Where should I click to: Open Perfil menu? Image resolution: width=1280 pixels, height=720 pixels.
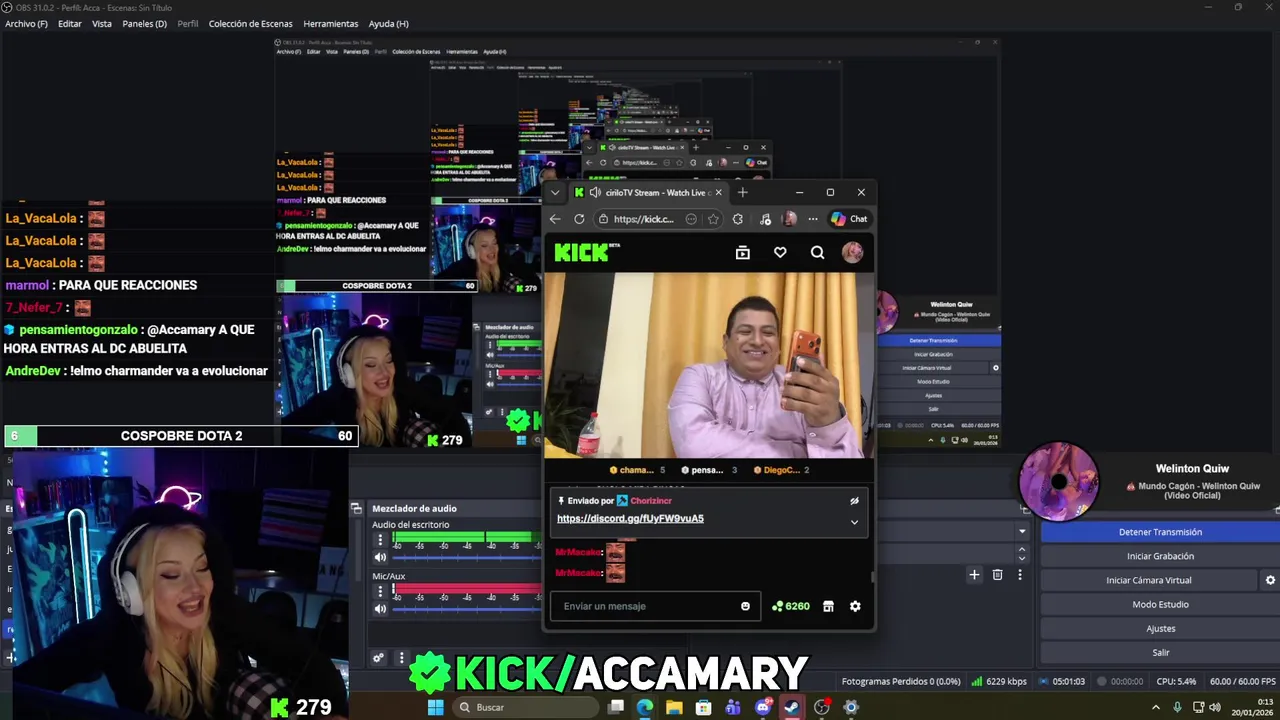point(188,24)
